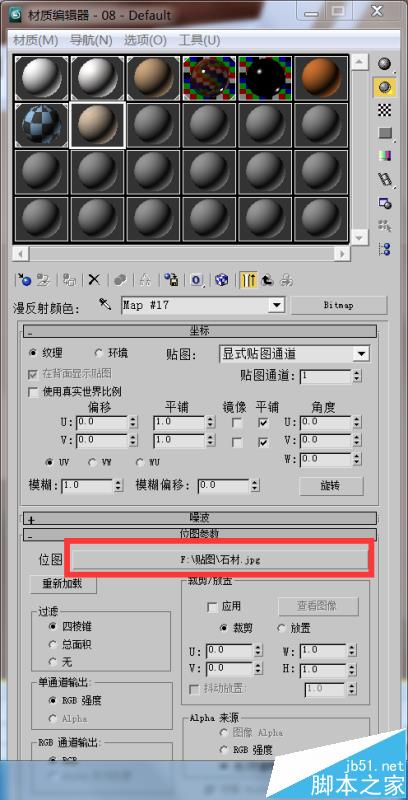This screenshot has width=408, height=800.
Task: Enable 使用真实世界比例 checkbox
Action: pyautogui.click(x=33, y=392)
